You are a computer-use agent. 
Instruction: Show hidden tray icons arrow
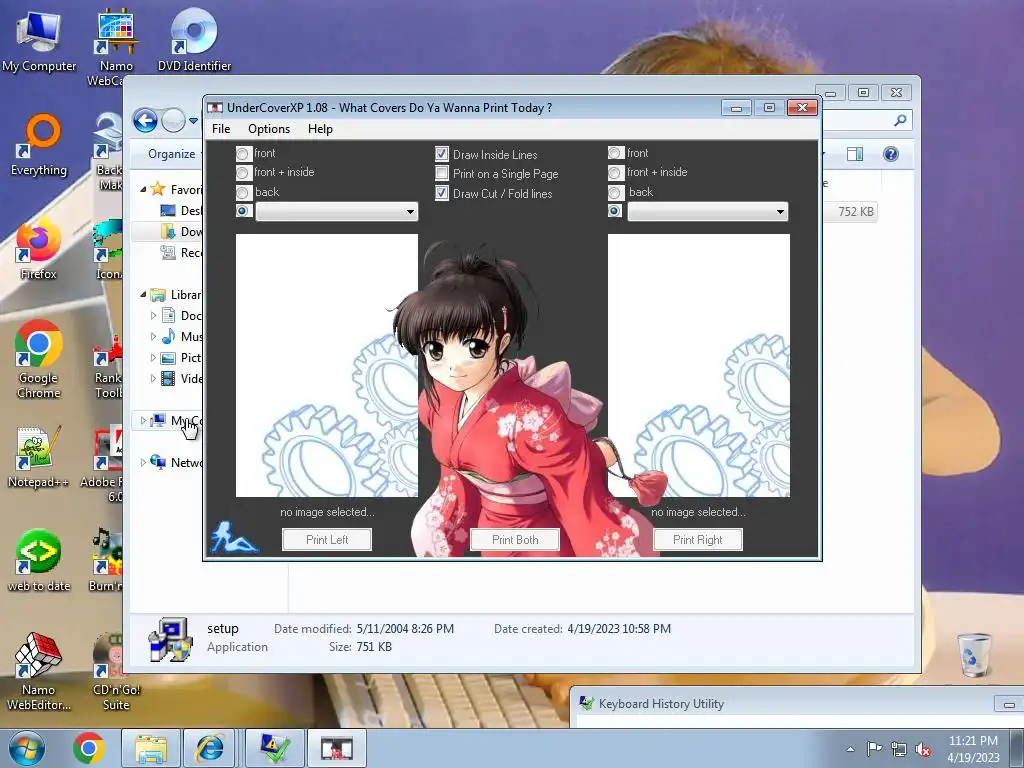pos(850,749)
